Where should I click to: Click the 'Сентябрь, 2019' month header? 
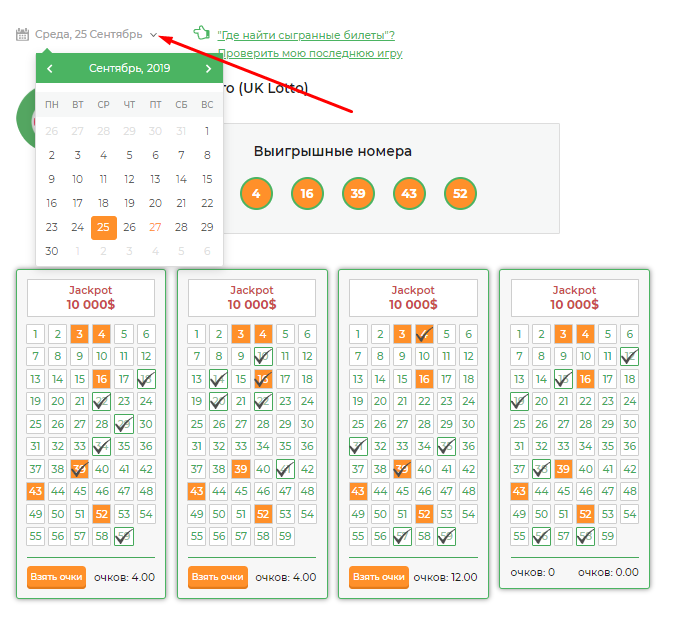(130, 68)
